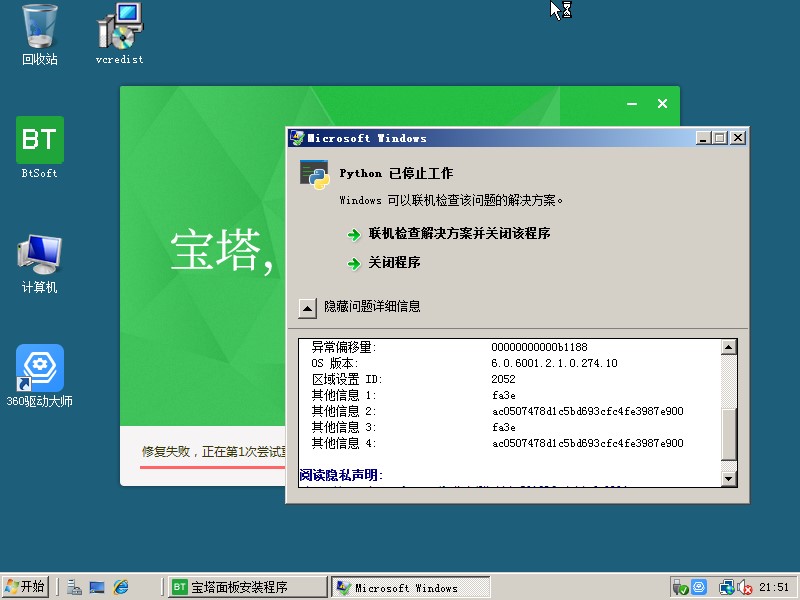Select the vcredist installer desktop icon

[x=120, y=34]
